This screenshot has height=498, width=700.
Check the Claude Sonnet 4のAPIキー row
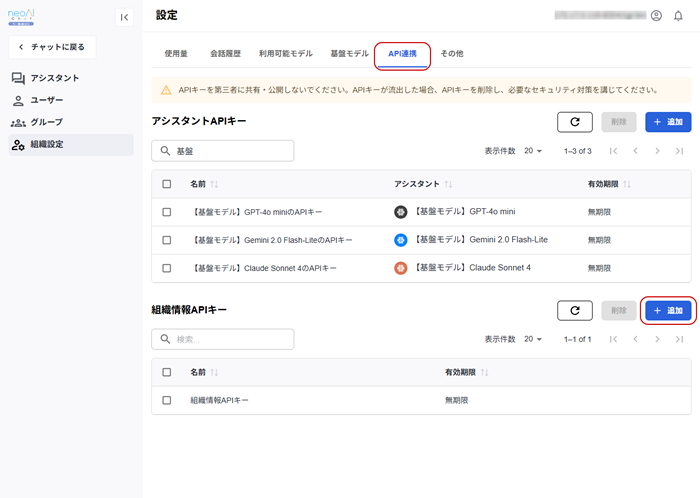[x=167, y=268]
